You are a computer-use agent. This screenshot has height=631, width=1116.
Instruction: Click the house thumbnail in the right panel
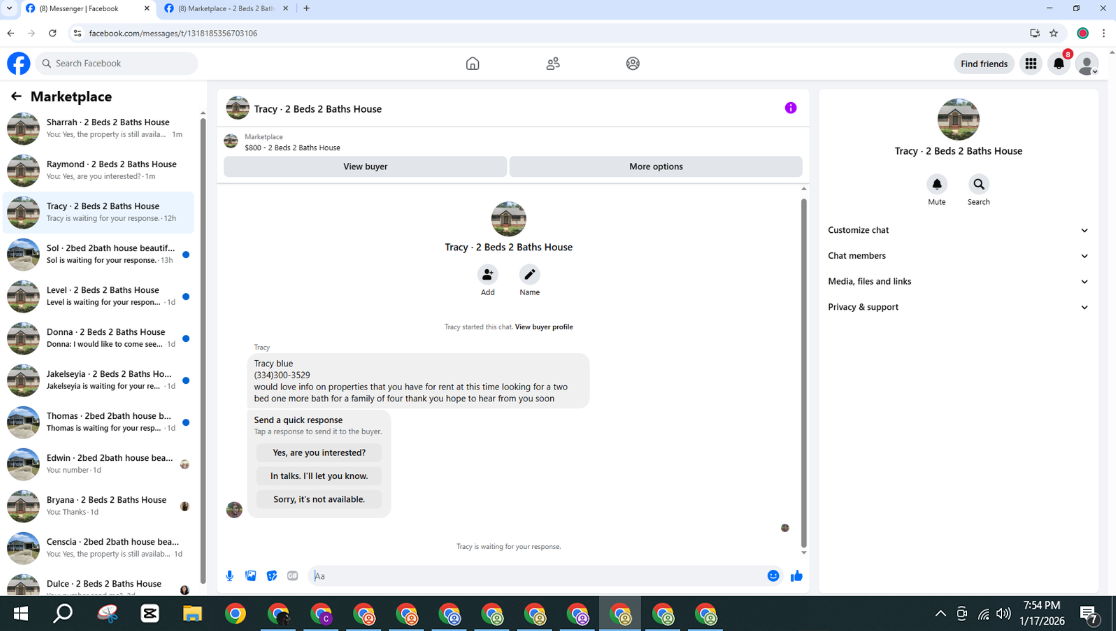(958, 120)
